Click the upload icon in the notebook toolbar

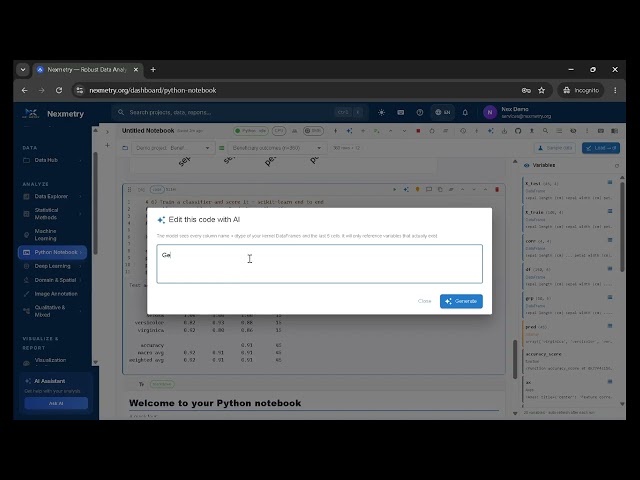click(531, 131)
